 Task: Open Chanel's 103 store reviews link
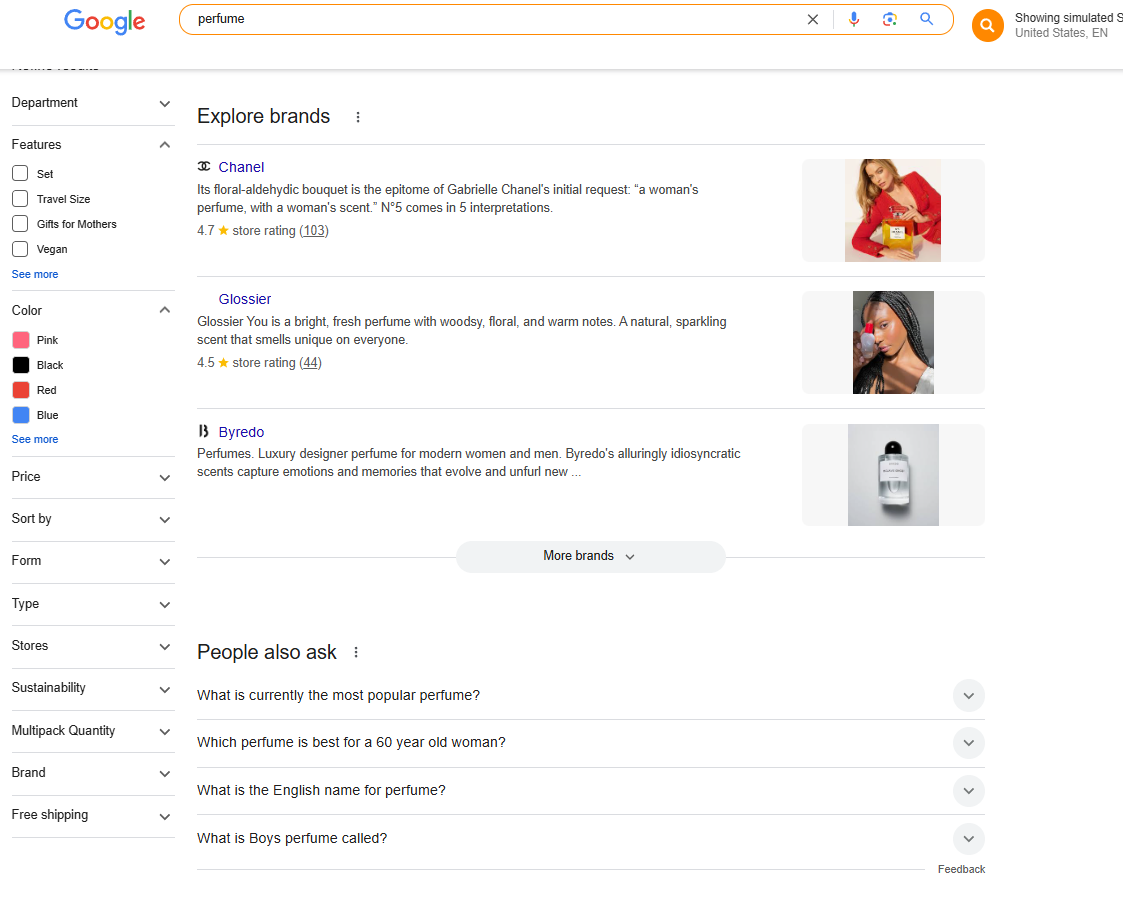[314, 231]
